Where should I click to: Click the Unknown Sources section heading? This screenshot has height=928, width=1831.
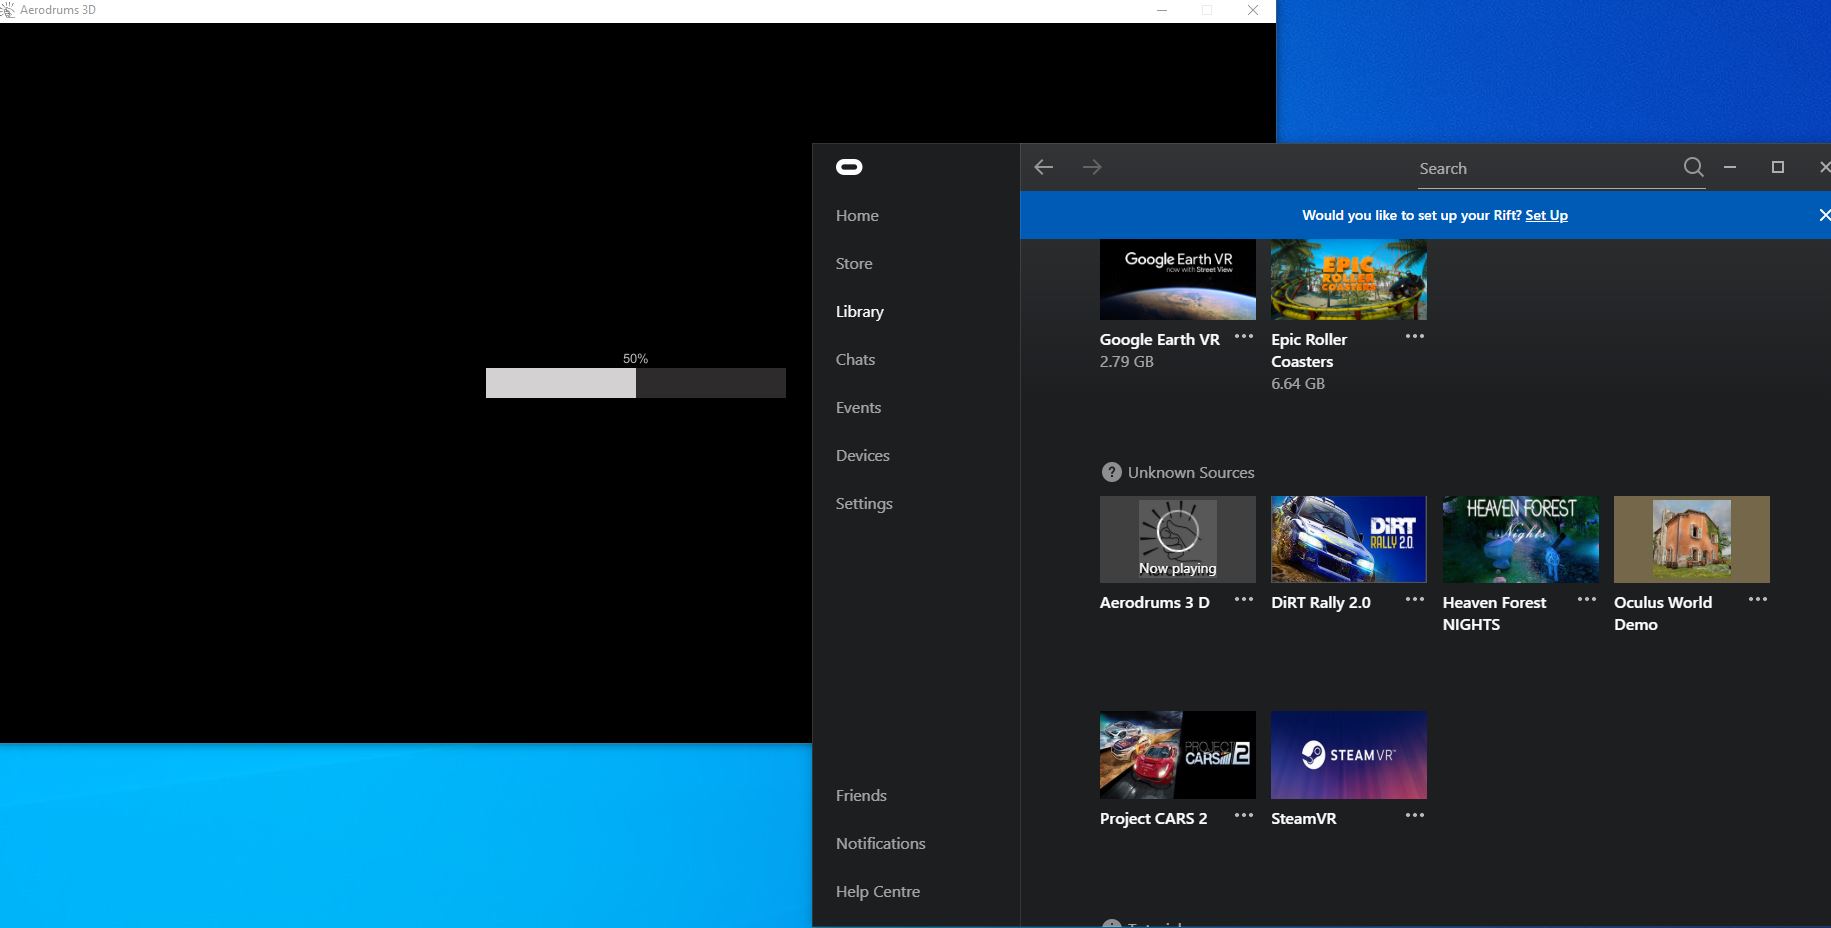click(x=1191, y=472)
